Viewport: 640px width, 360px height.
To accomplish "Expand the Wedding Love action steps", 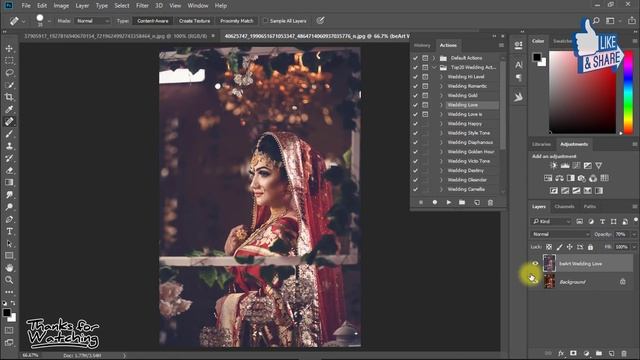I will click(x=441, y=105).
